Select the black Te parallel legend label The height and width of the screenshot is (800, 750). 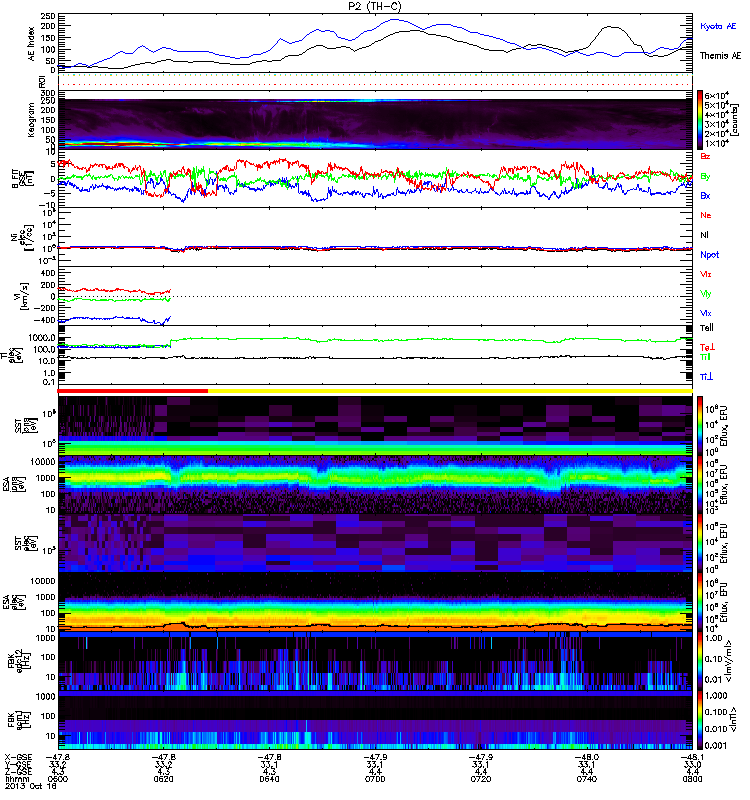(x=707, y=328)
